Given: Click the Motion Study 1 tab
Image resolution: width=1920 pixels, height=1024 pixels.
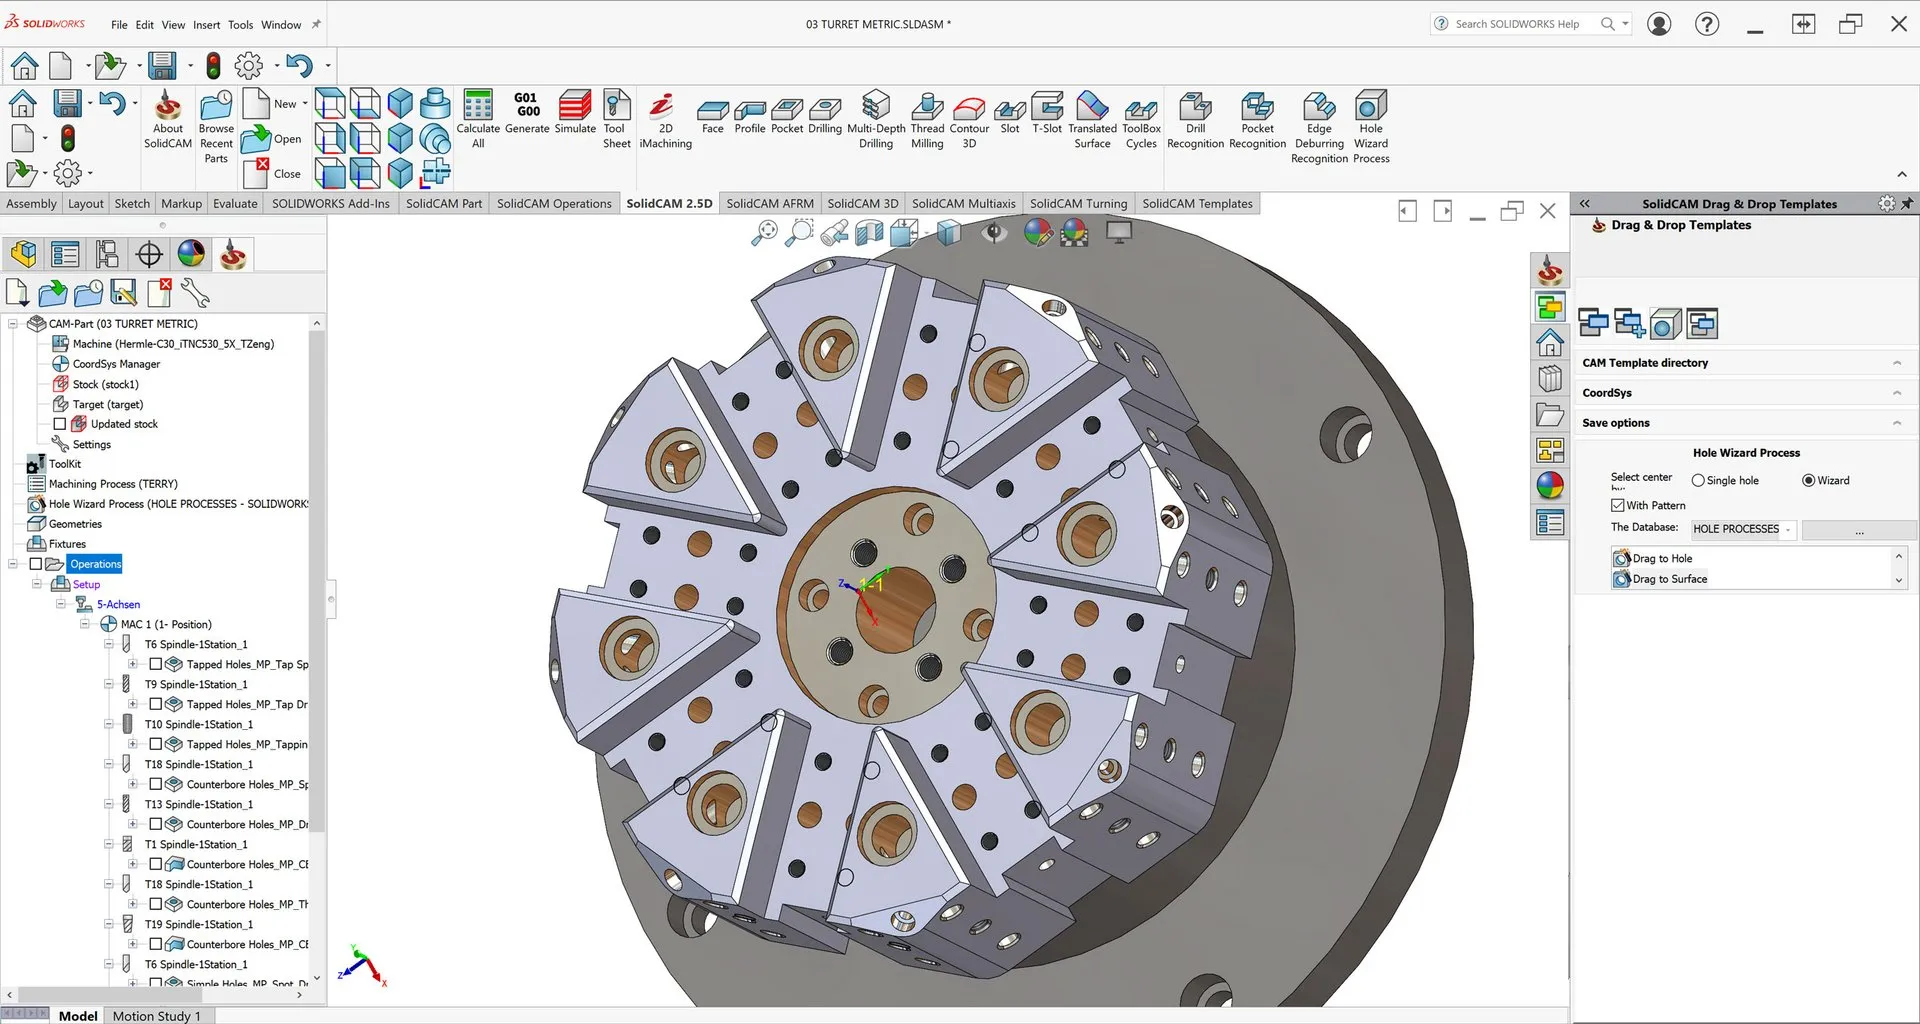Looking at the screenshot, I should [156, 1016].
